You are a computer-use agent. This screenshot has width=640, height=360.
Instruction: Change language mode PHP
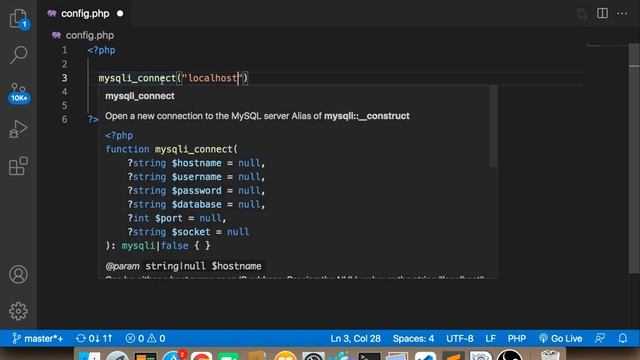click(517, 338)
